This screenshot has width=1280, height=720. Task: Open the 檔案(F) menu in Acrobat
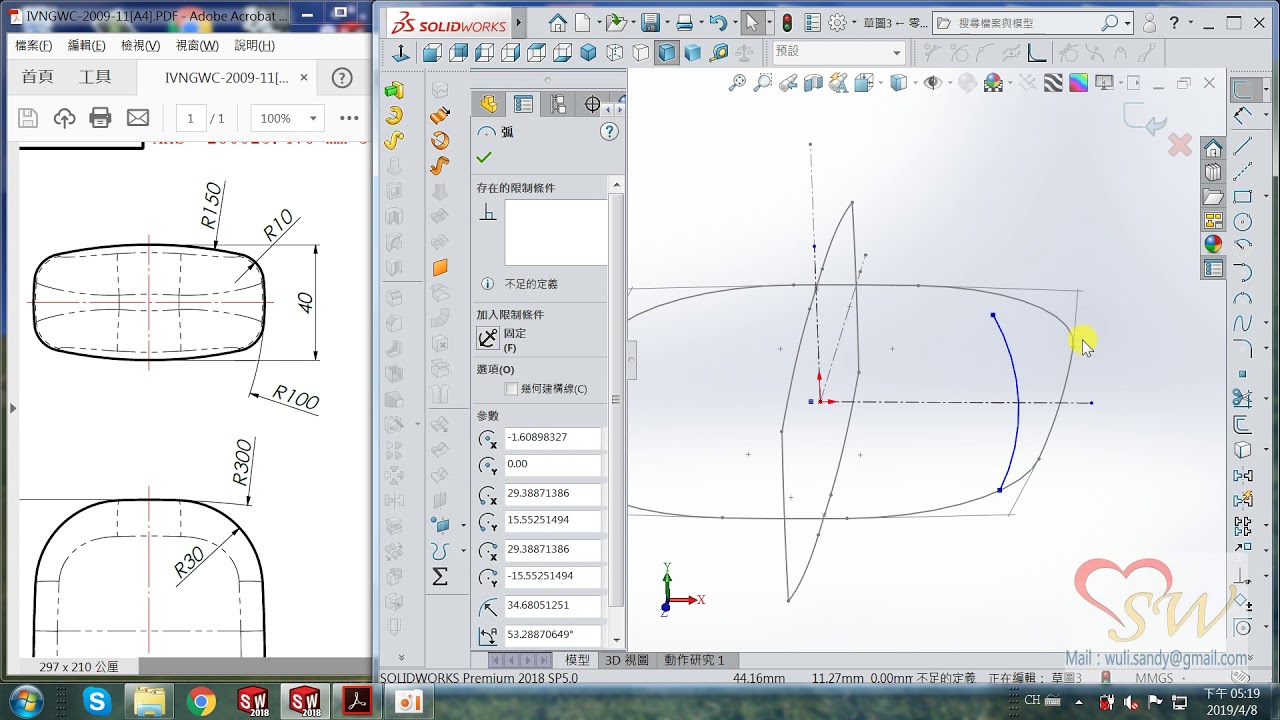pyautogui.click(x=34, y=46)
